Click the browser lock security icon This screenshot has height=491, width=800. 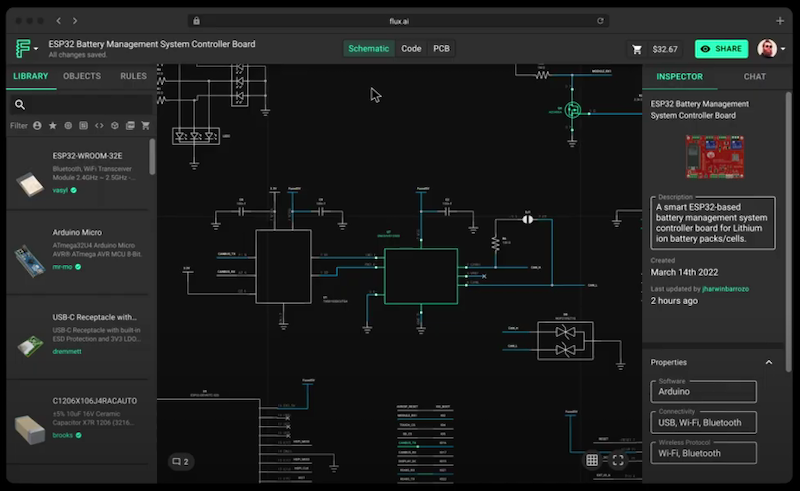tap(196, 21)
